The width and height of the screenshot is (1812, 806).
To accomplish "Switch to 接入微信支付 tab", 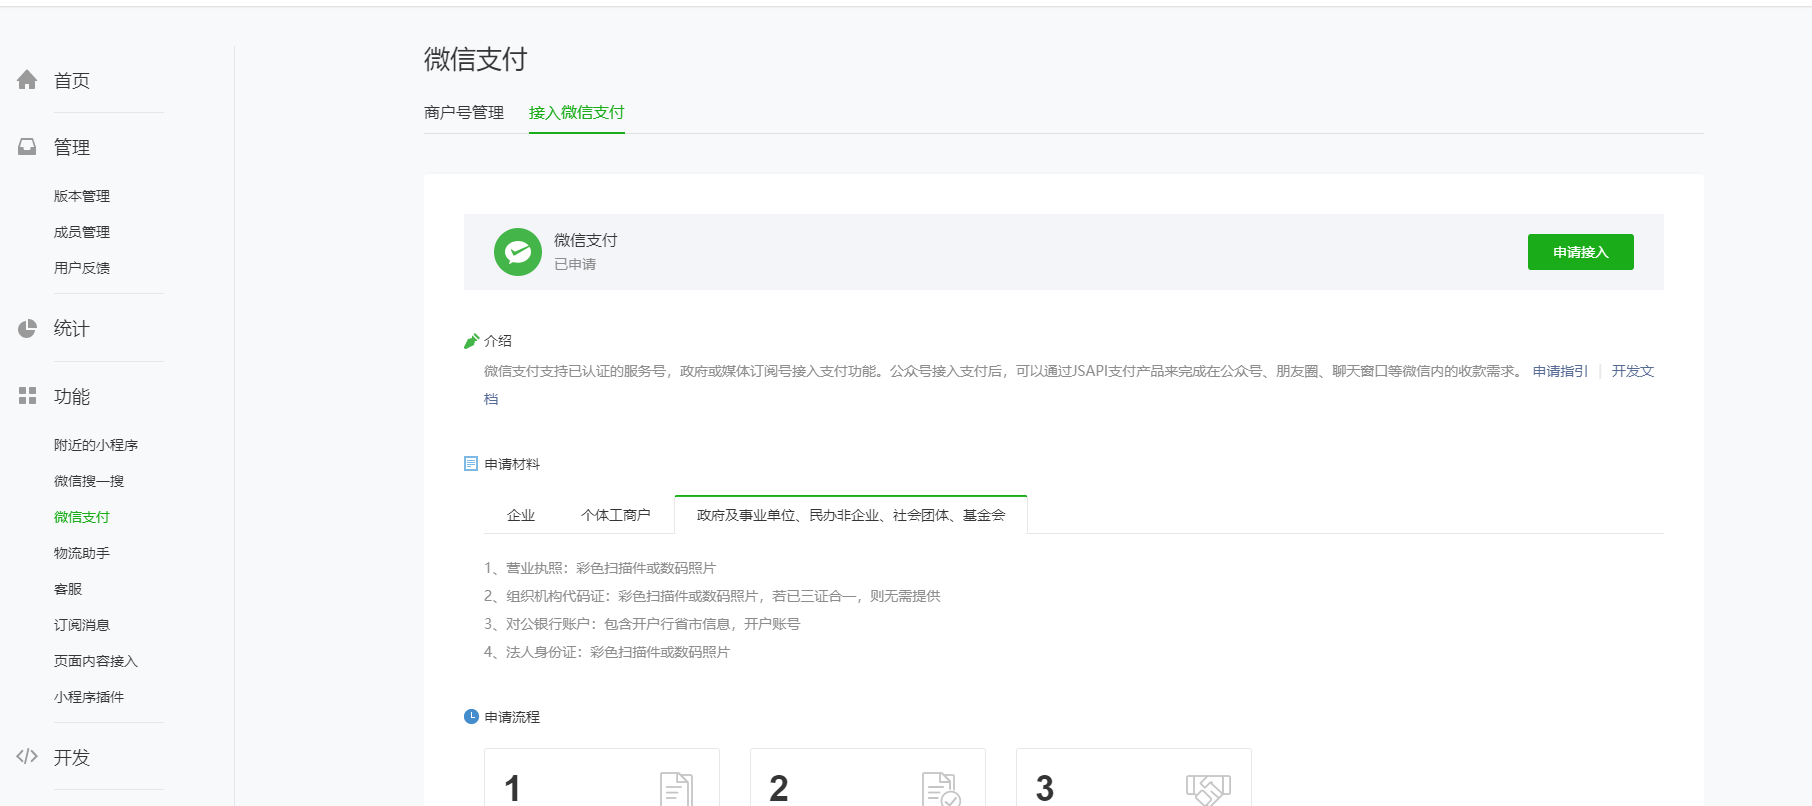I will [x=577, y=113].
